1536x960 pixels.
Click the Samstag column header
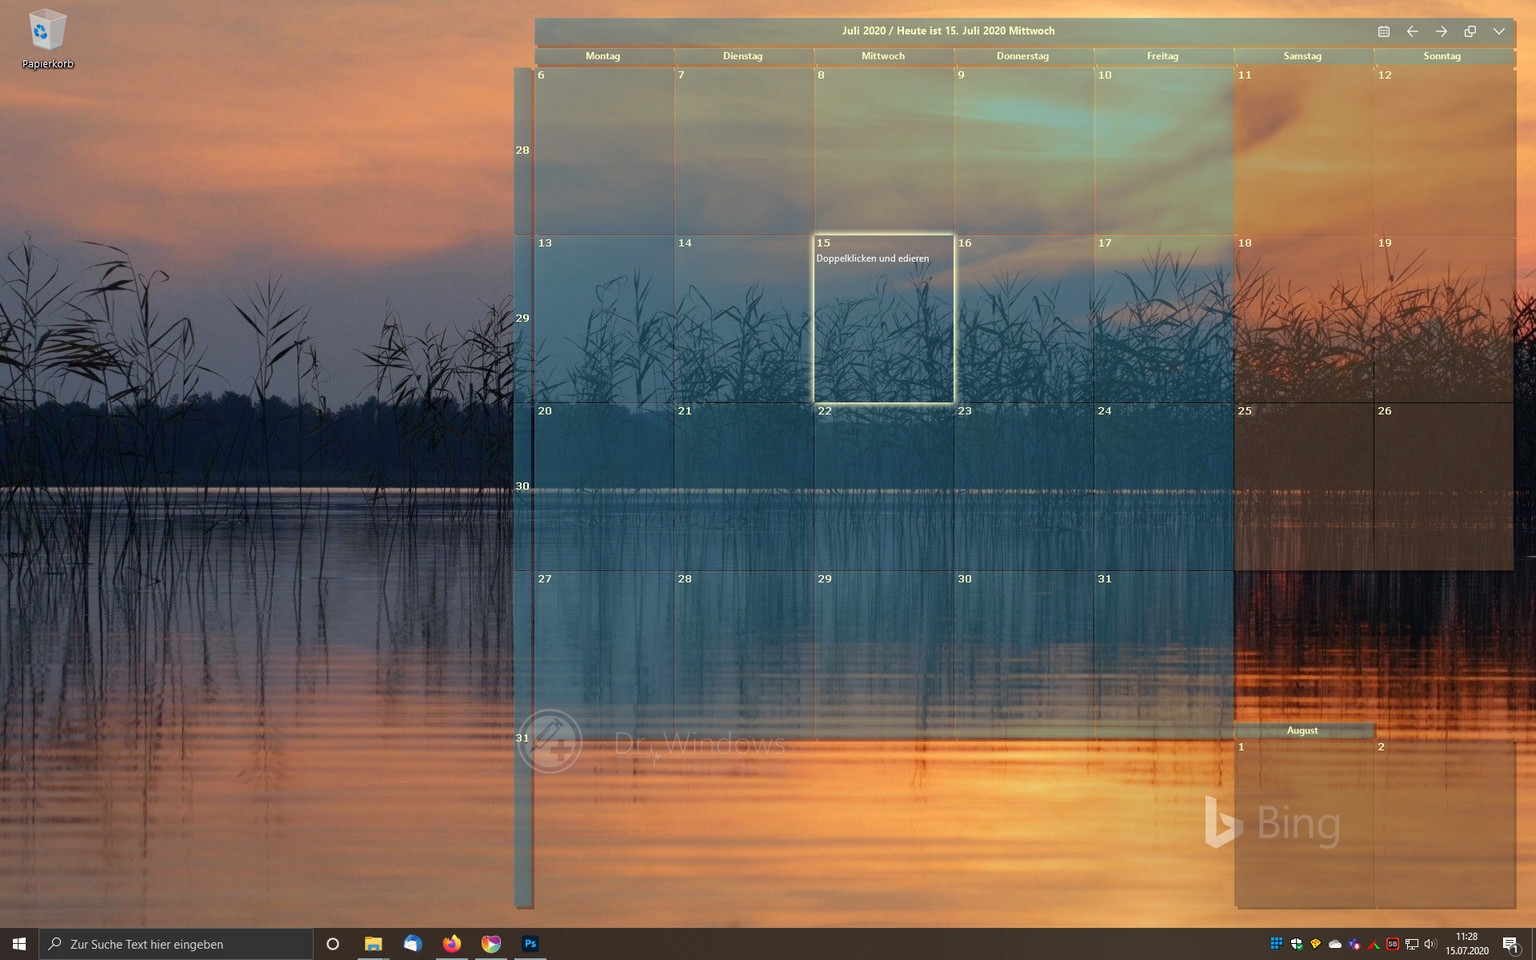[1303, 56]
